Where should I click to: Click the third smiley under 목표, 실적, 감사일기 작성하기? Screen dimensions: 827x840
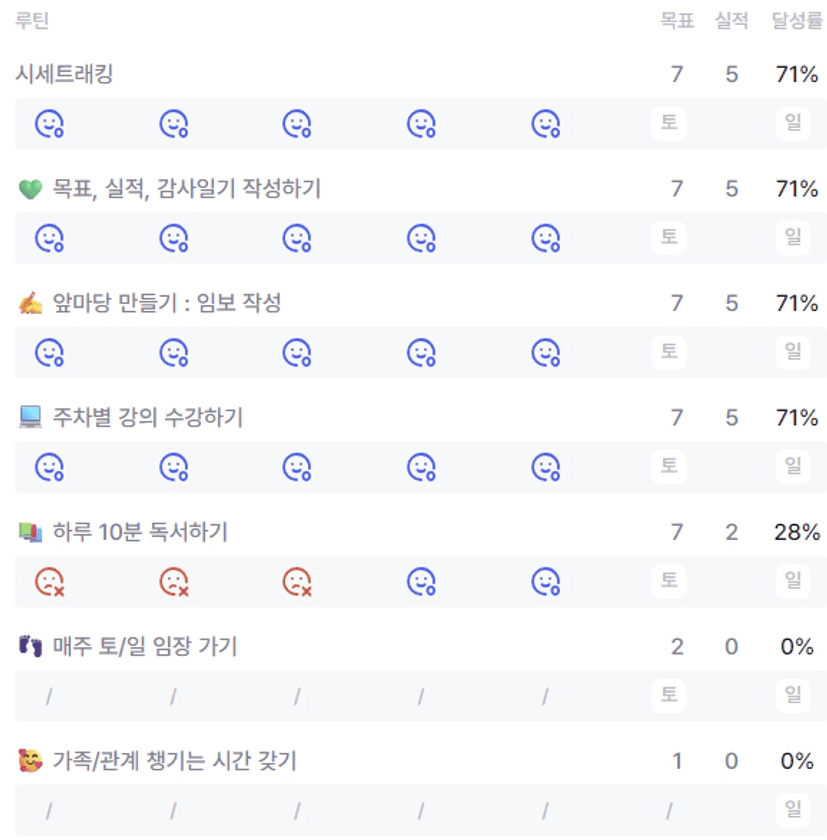pos(297,238)
